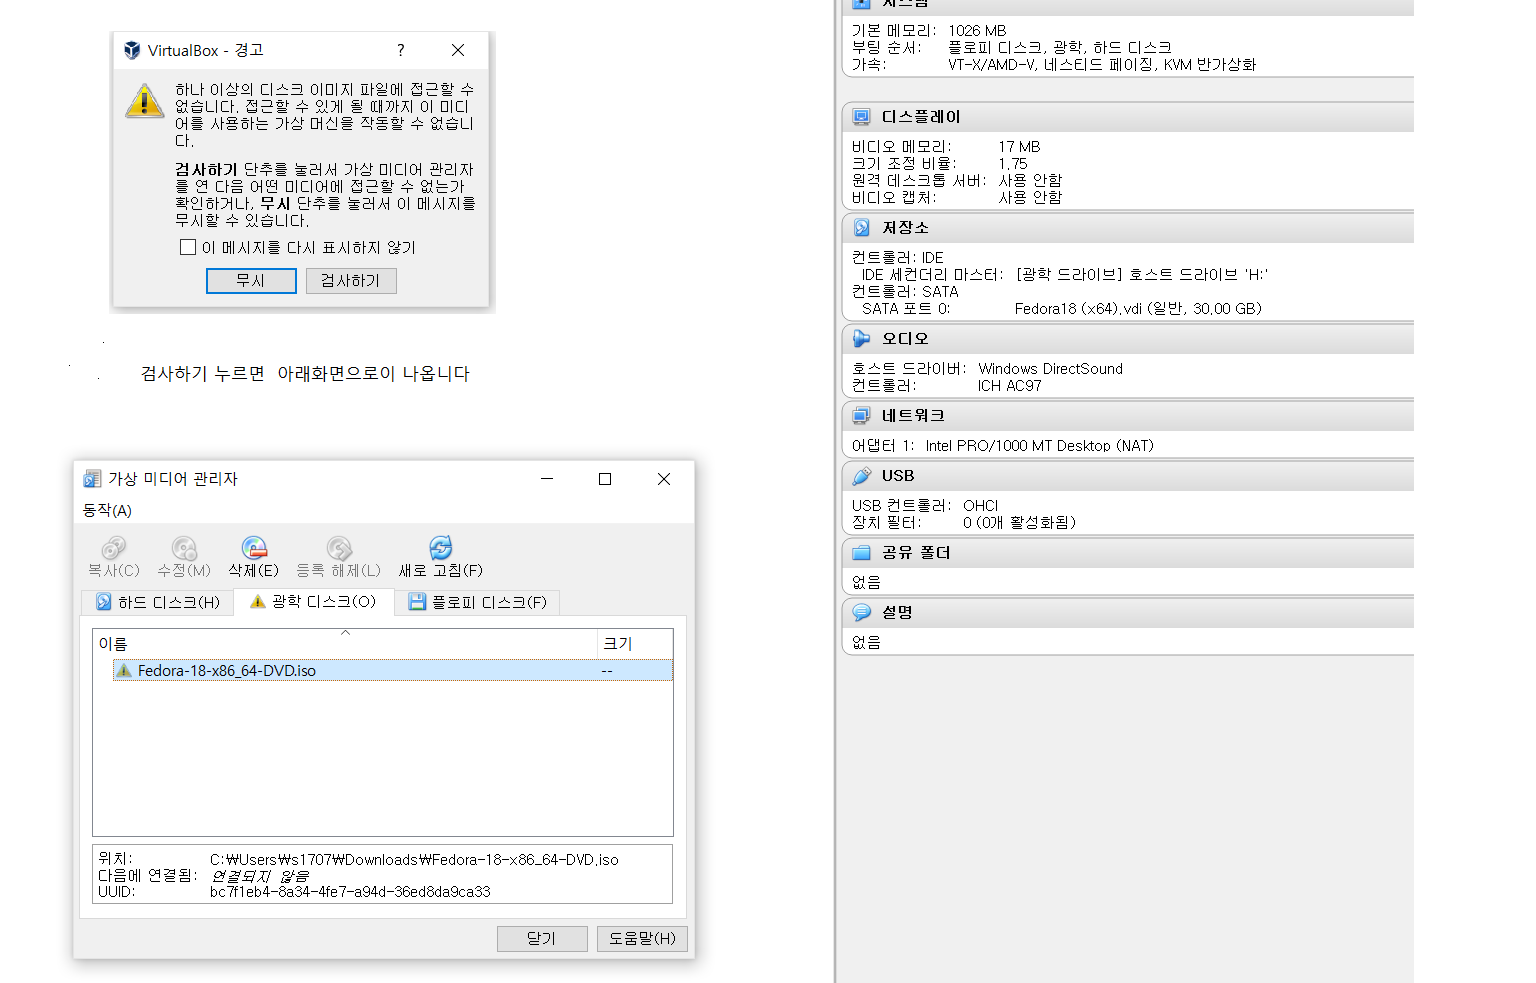The image size is (1536, 983).
Task: Click the 설명 section speech bubble icon
Action: (861, 612)
